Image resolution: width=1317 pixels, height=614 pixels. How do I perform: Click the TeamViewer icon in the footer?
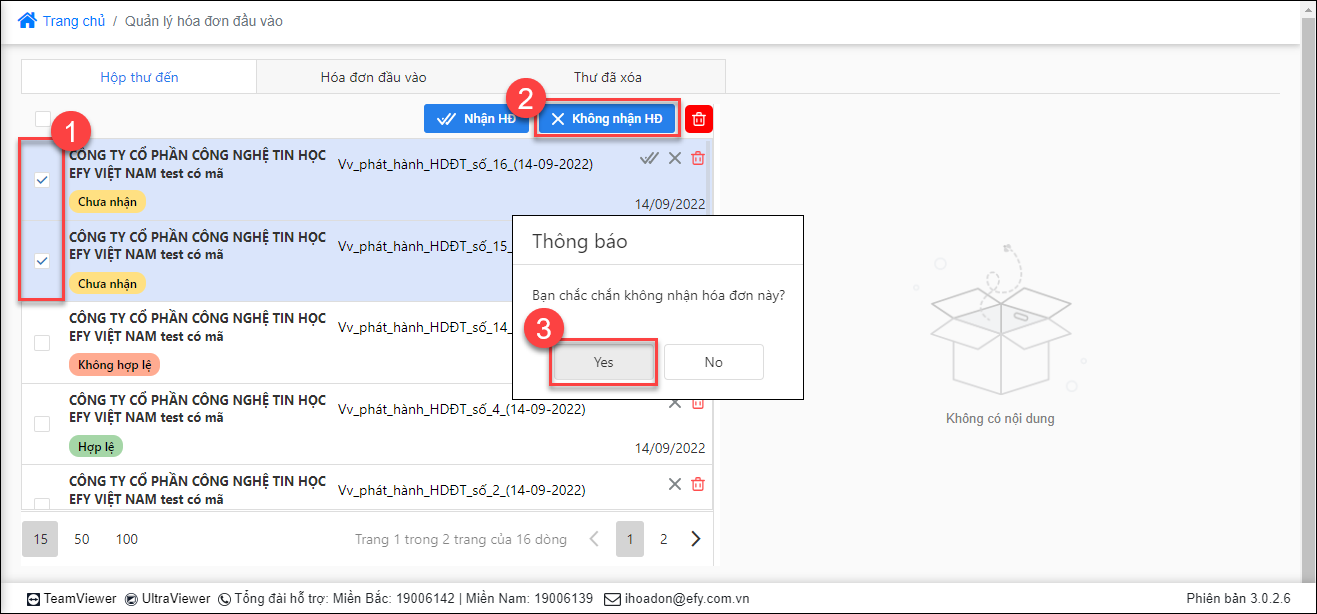pyautogui.click(x=33, y=599)
